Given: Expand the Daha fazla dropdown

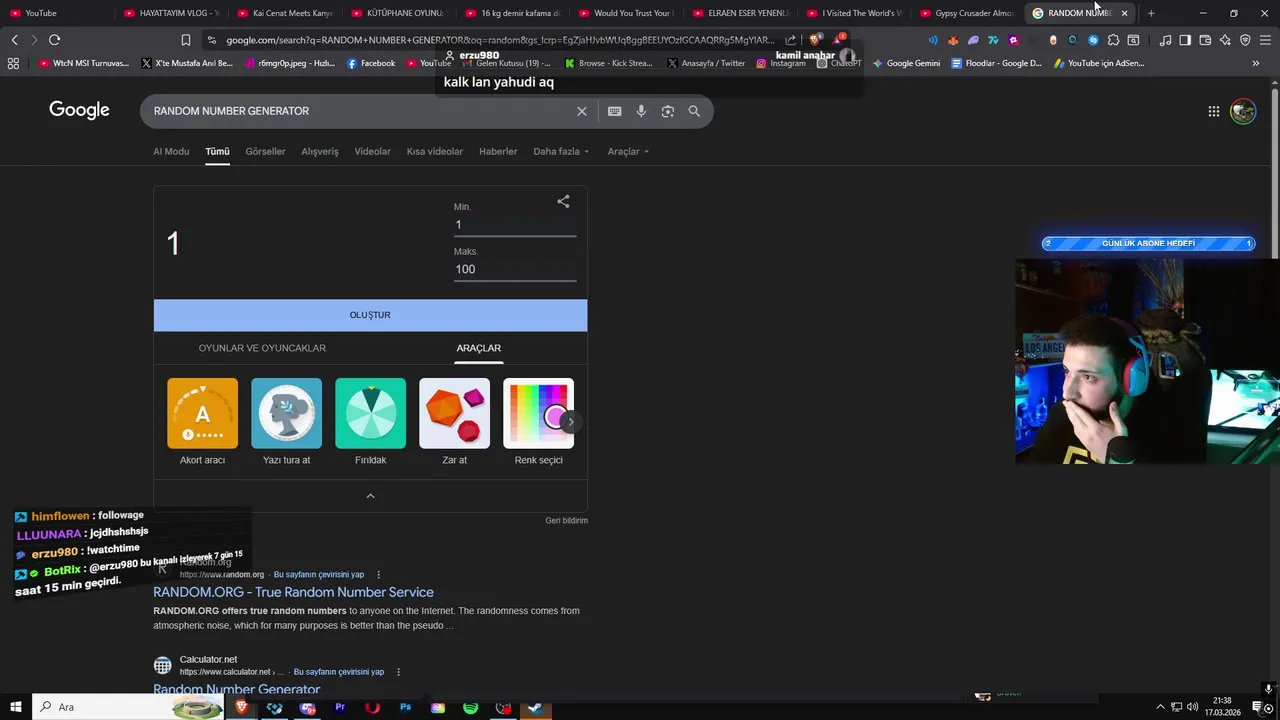Looking at the screenshot, I should 561,152.
